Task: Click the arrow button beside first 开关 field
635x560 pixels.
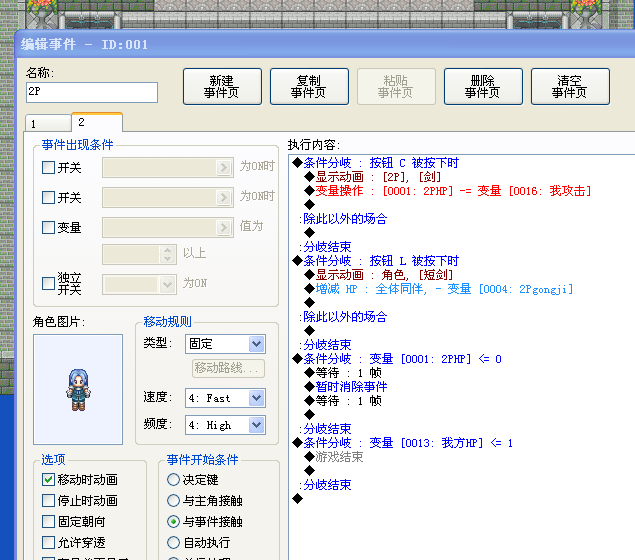Action: point(224,168)
